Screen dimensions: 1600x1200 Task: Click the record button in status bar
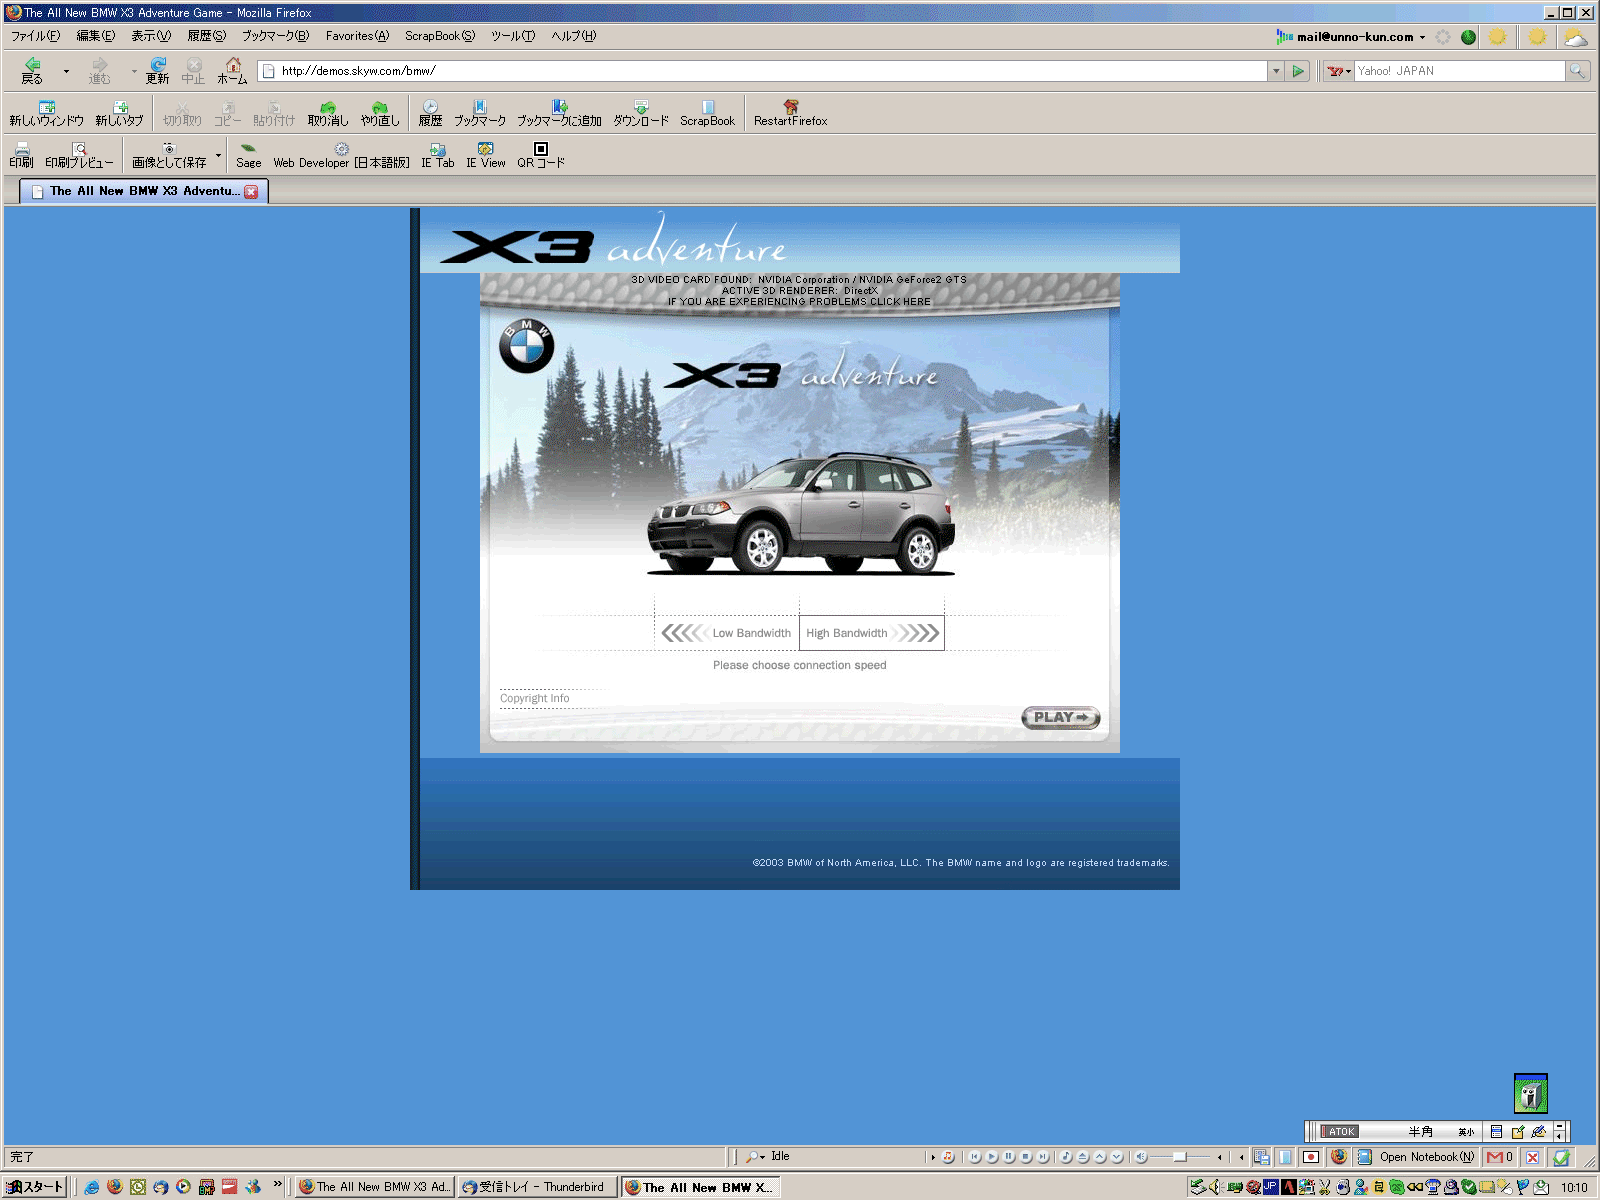[1311, 1157]
